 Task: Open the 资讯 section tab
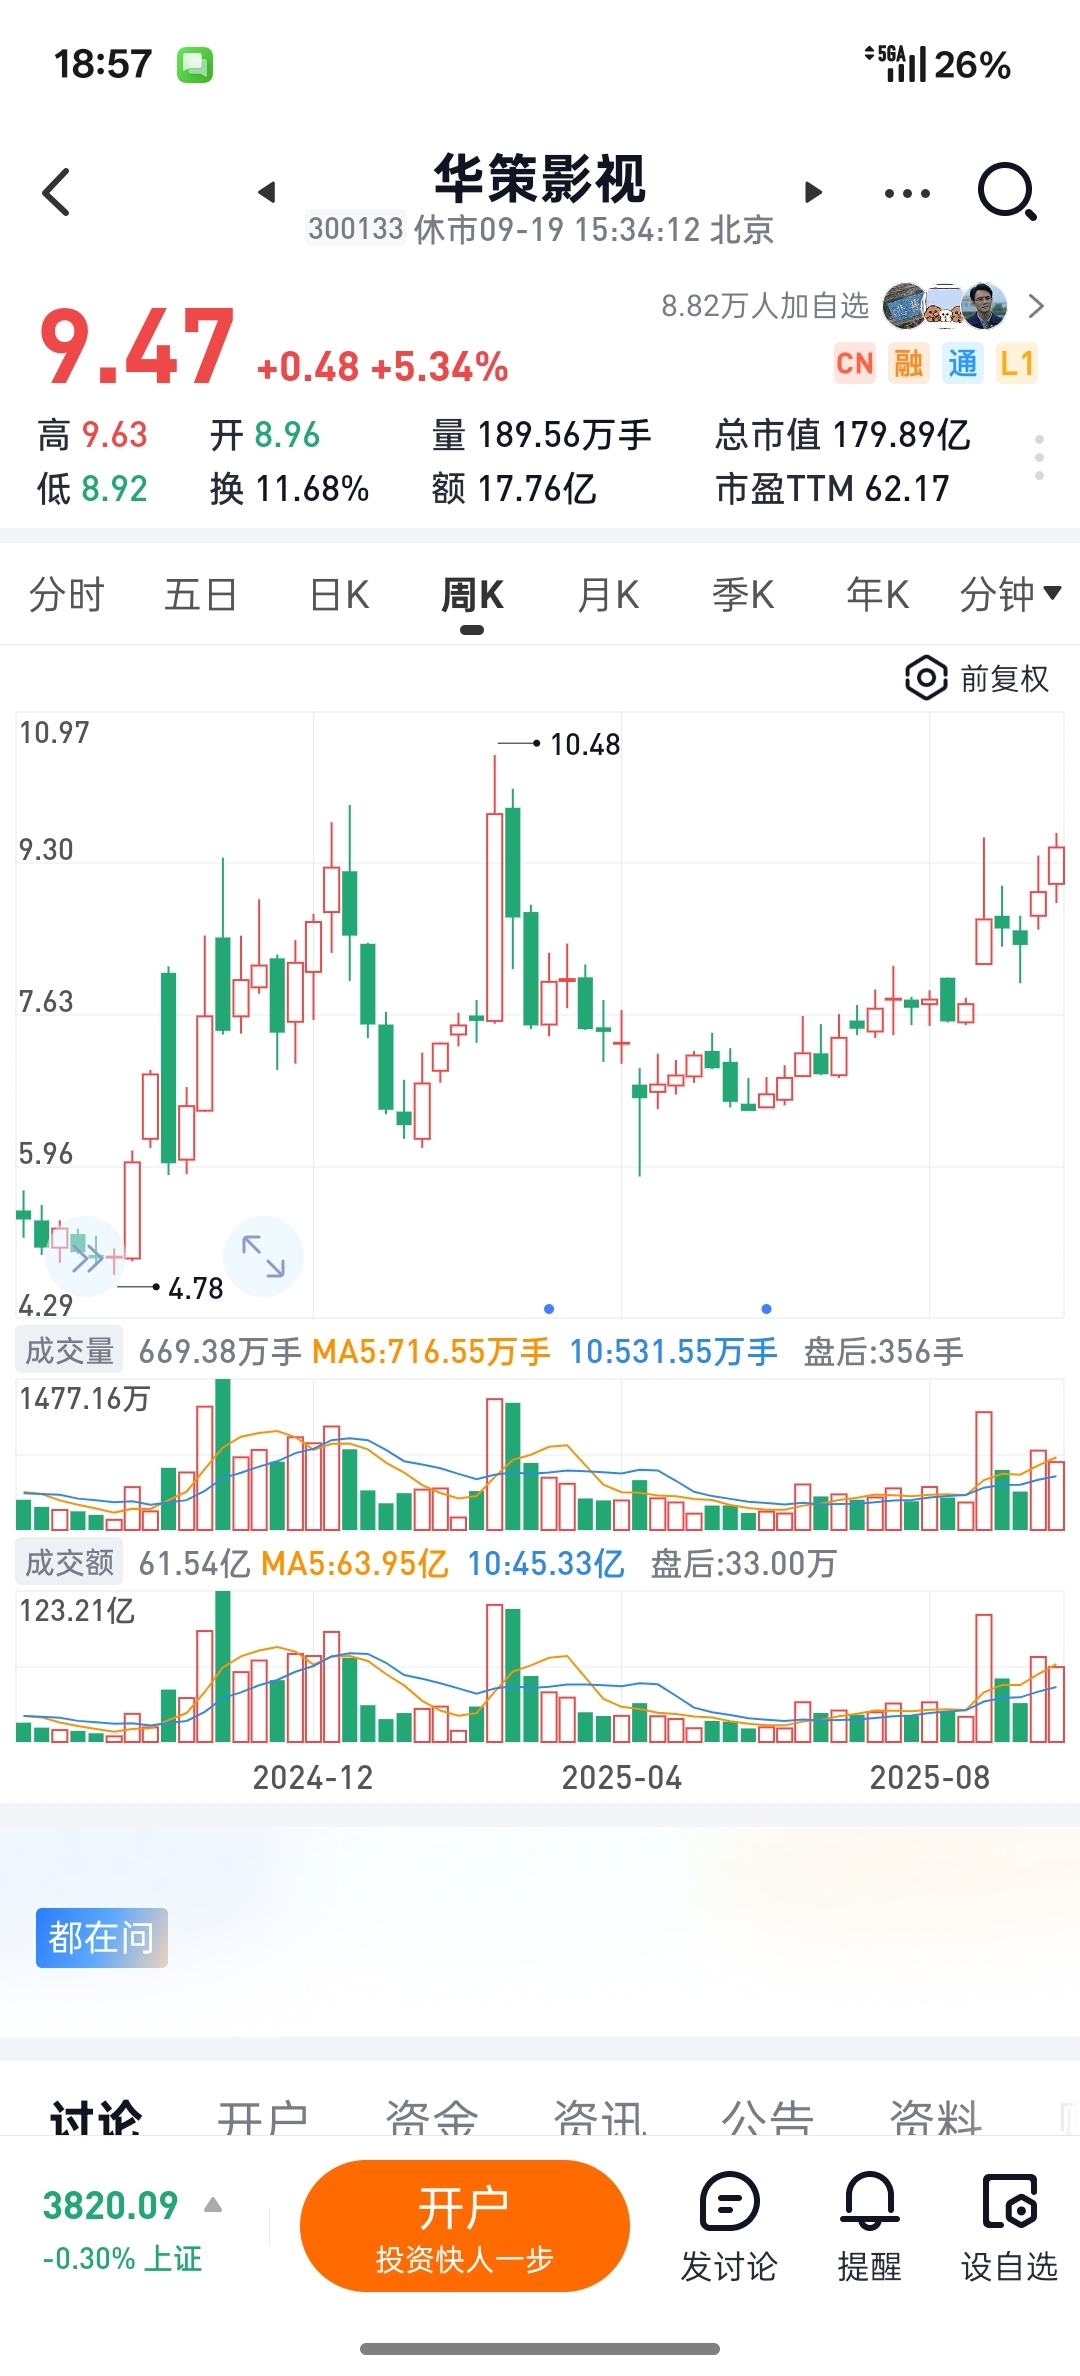(x=600, y=2117)
